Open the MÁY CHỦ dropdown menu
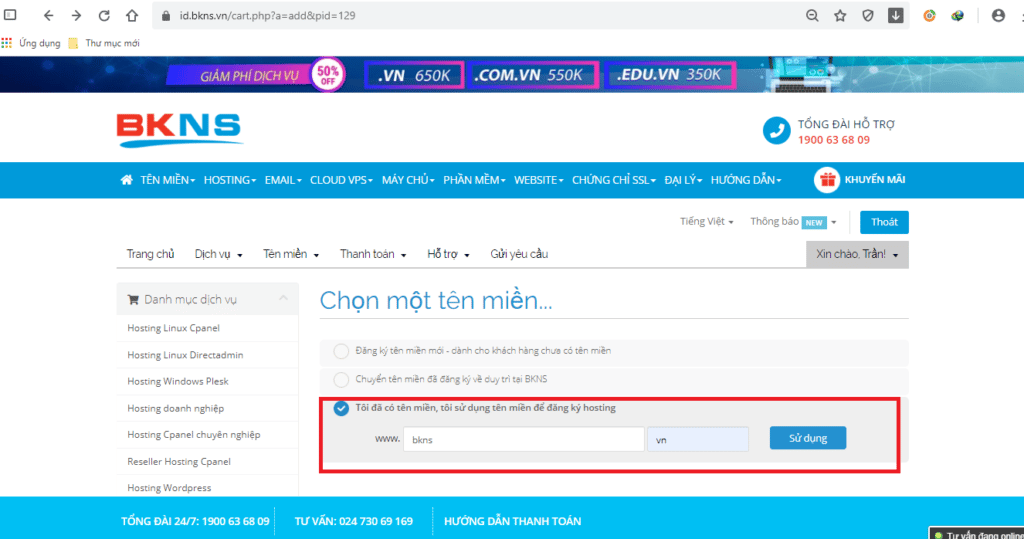1024x539 pixels. [x=408, y=180]
